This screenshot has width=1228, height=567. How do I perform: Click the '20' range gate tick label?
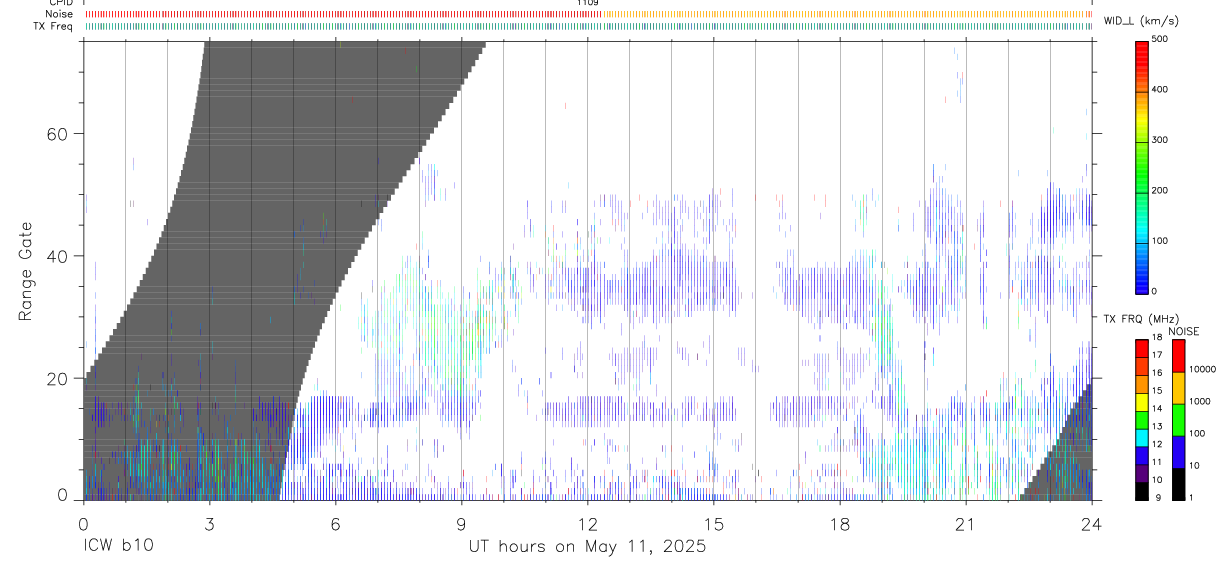[58, 378]
